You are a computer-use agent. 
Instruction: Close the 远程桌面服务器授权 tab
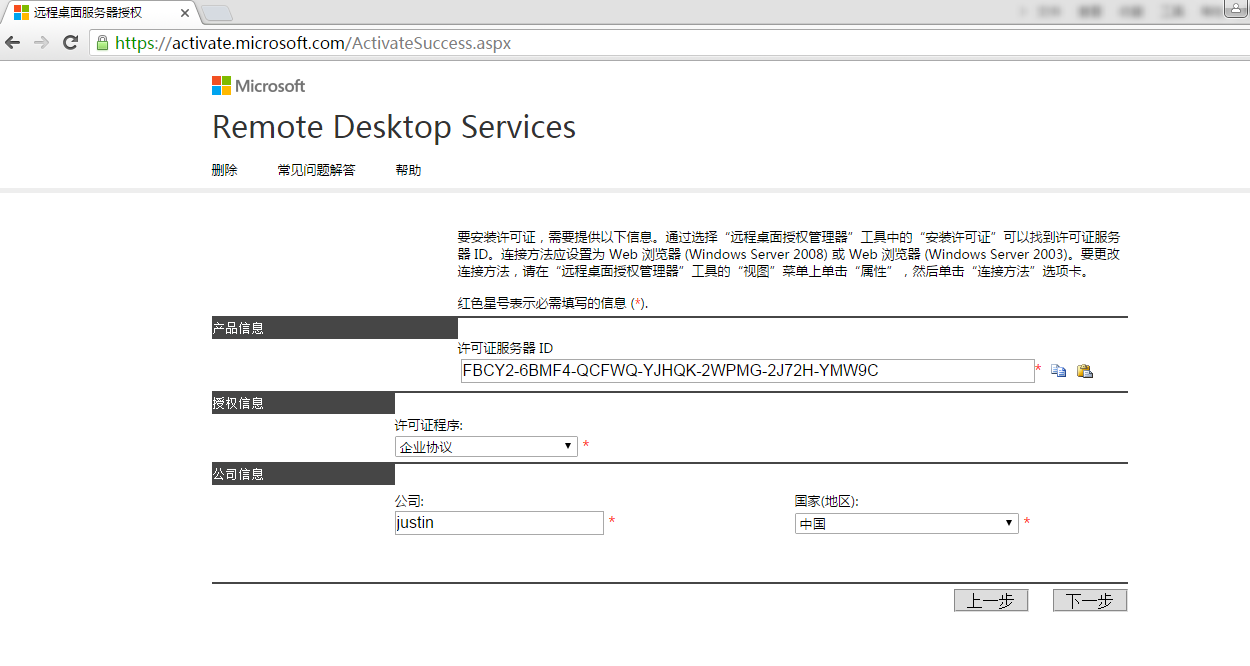point(184,13)
